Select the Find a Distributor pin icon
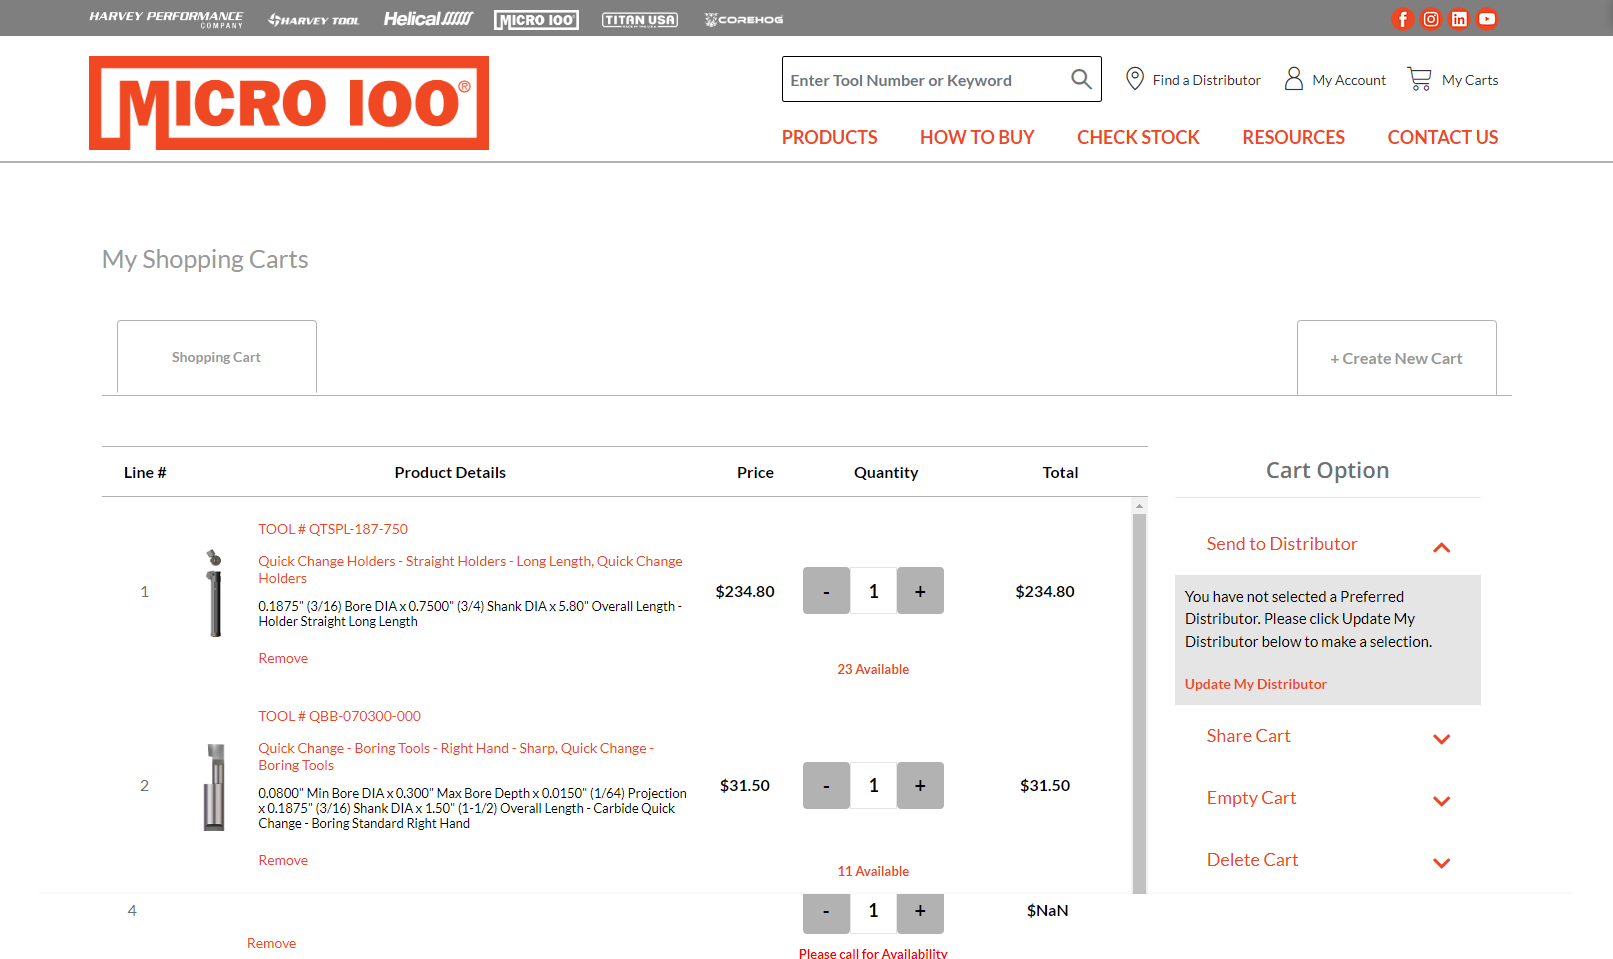Screen dimensions: 1613x959 pyautogui.click(x=1135, y=78)
